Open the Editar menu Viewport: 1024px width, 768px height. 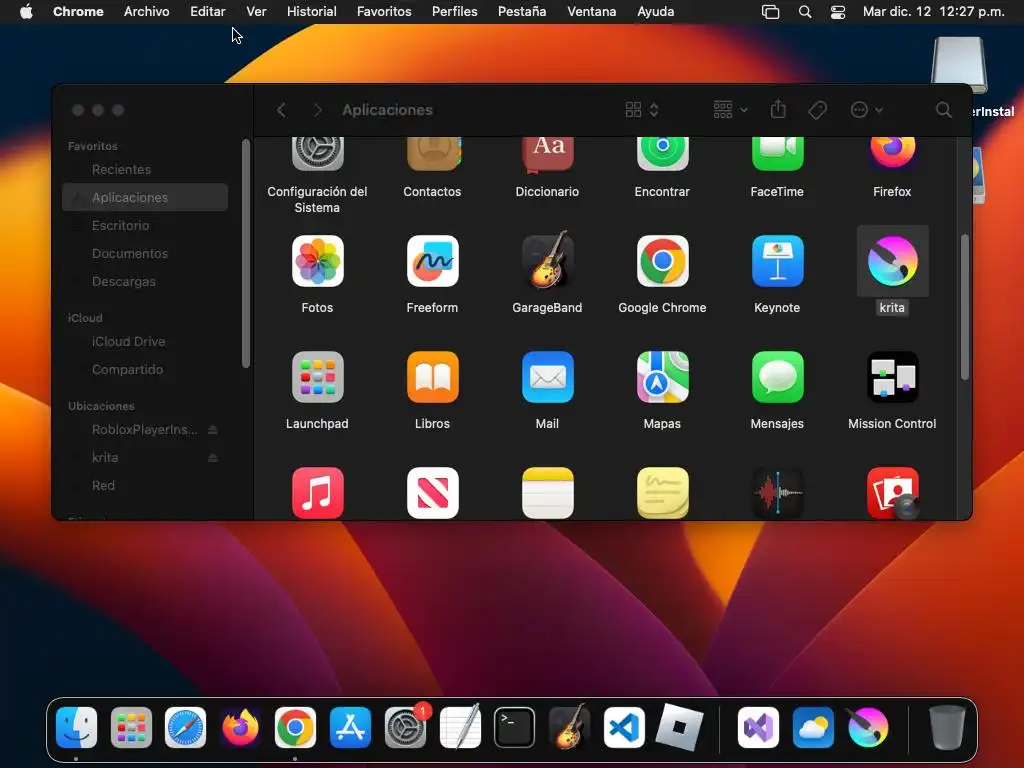[x=208, y=12]
